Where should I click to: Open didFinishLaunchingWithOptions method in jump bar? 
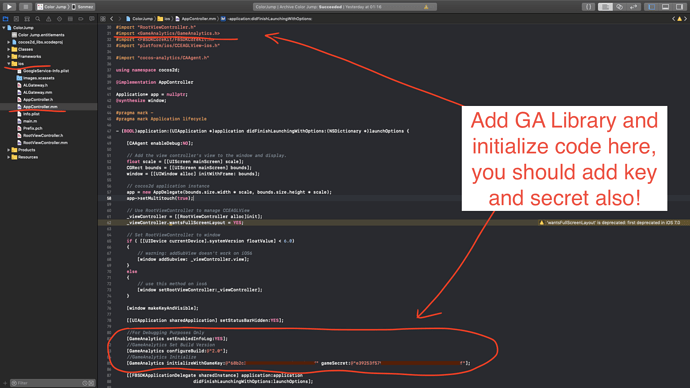point(267,19)
